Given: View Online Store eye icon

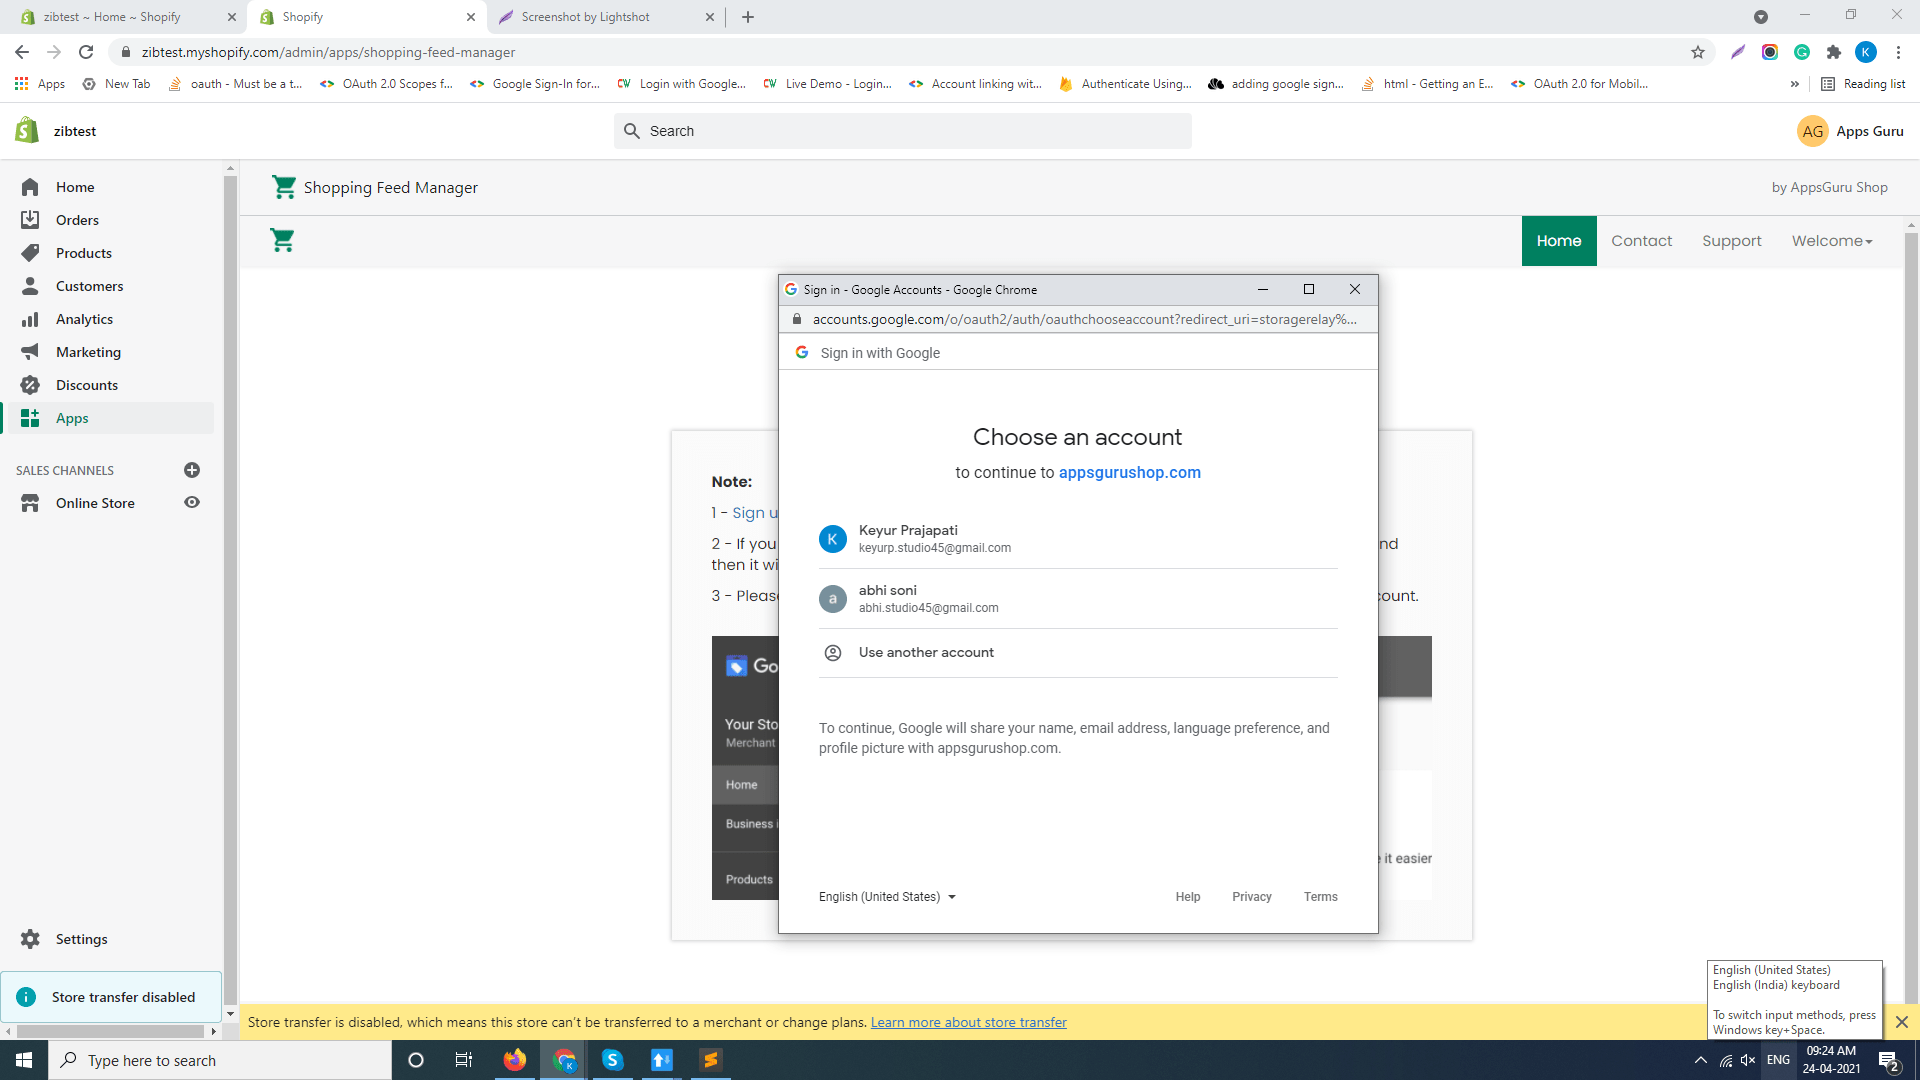Looking at the screenshot, I should point(192,503).
